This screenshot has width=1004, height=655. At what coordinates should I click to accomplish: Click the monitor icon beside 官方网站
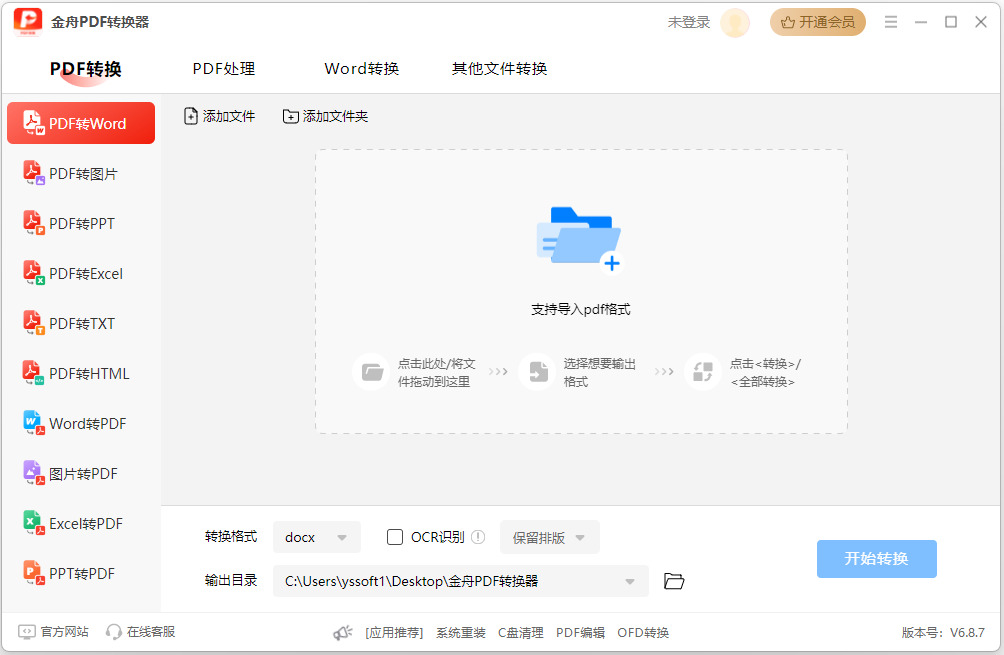click(26, 632)
